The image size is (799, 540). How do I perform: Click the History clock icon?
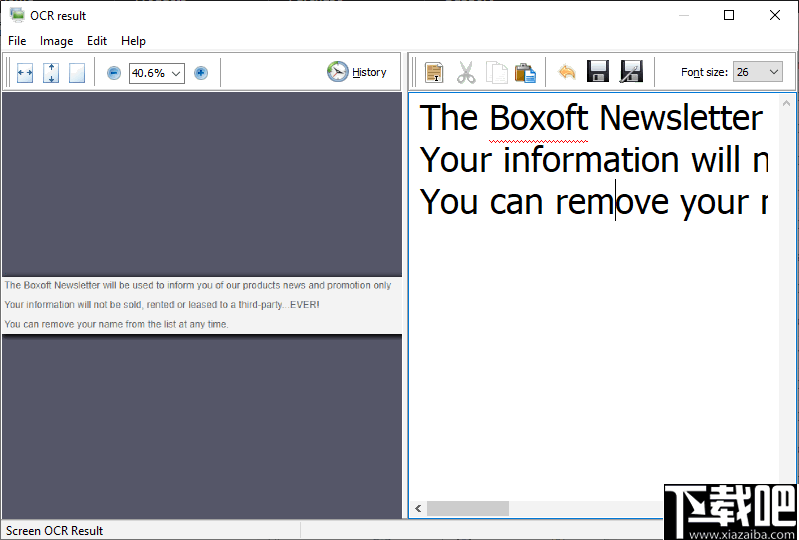pyautogui.click(x=337, y=72)
